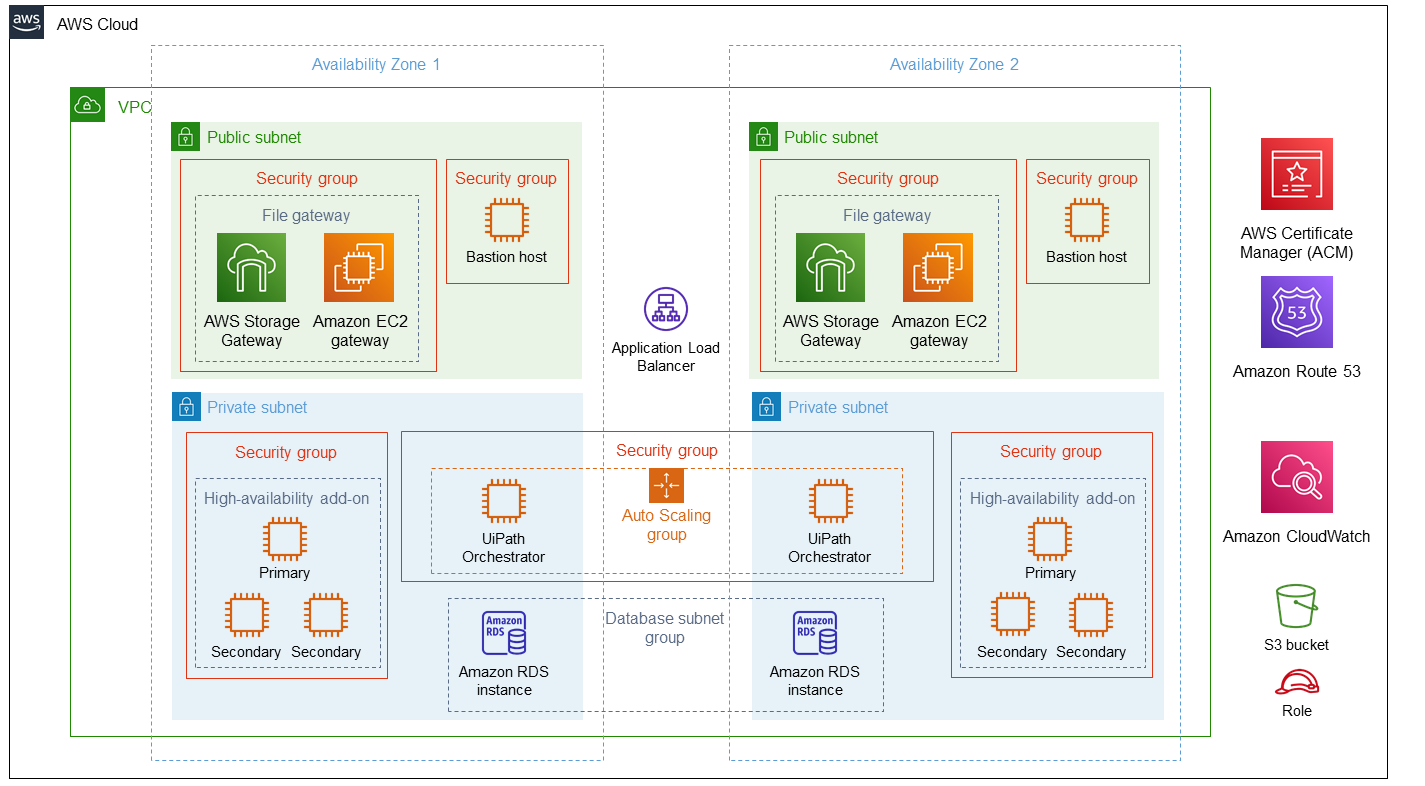Screen dimensions: 1425x786
Task: Select the Availability Zone 1 public subnet lock icon
Action: pos(185,137)
